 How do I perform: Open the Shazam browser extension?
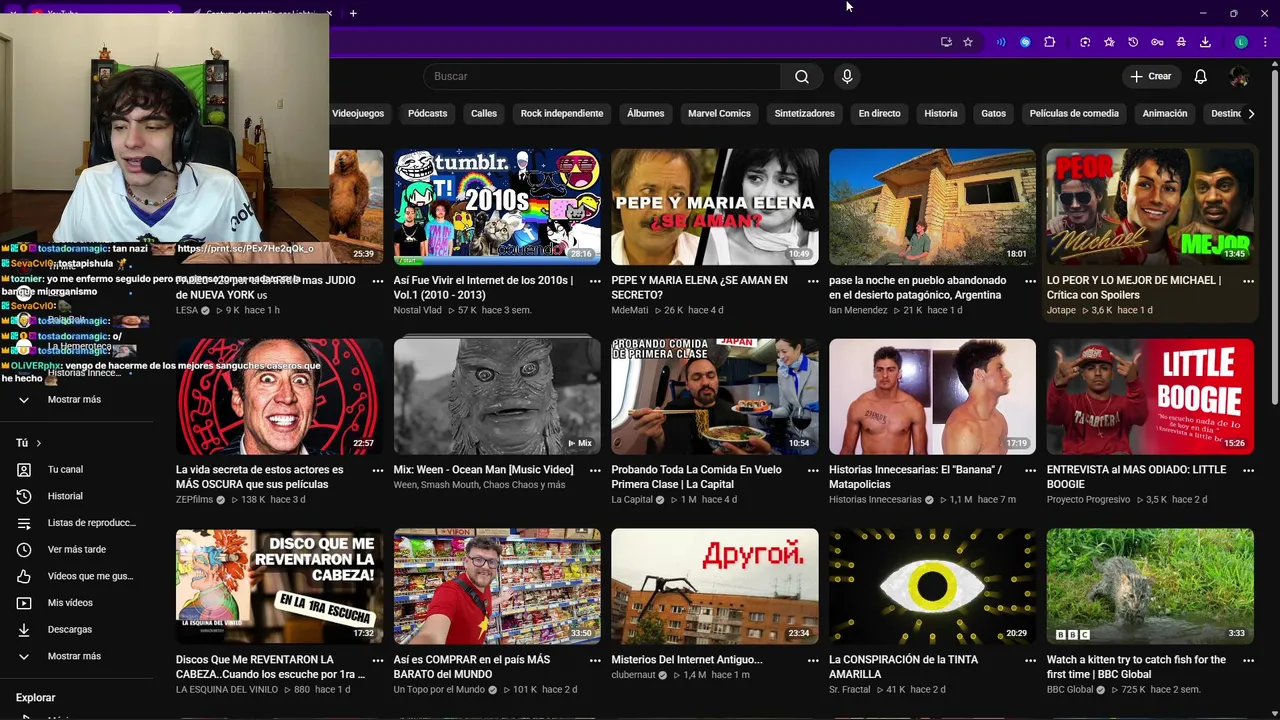[1025, 42]
